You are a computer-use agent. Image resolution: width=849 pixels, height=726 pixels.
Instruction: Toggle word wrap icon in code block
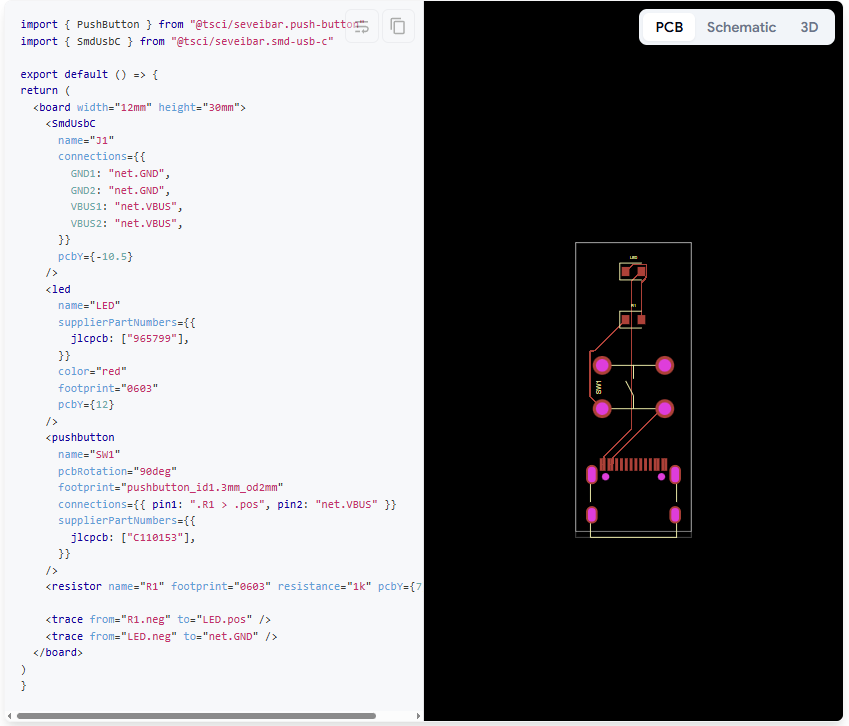point(362,26)
